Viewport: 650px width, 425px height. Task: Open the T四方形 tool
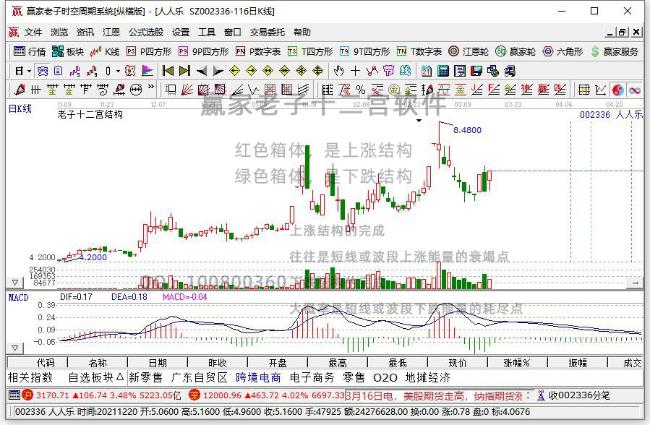click(310, 51)
